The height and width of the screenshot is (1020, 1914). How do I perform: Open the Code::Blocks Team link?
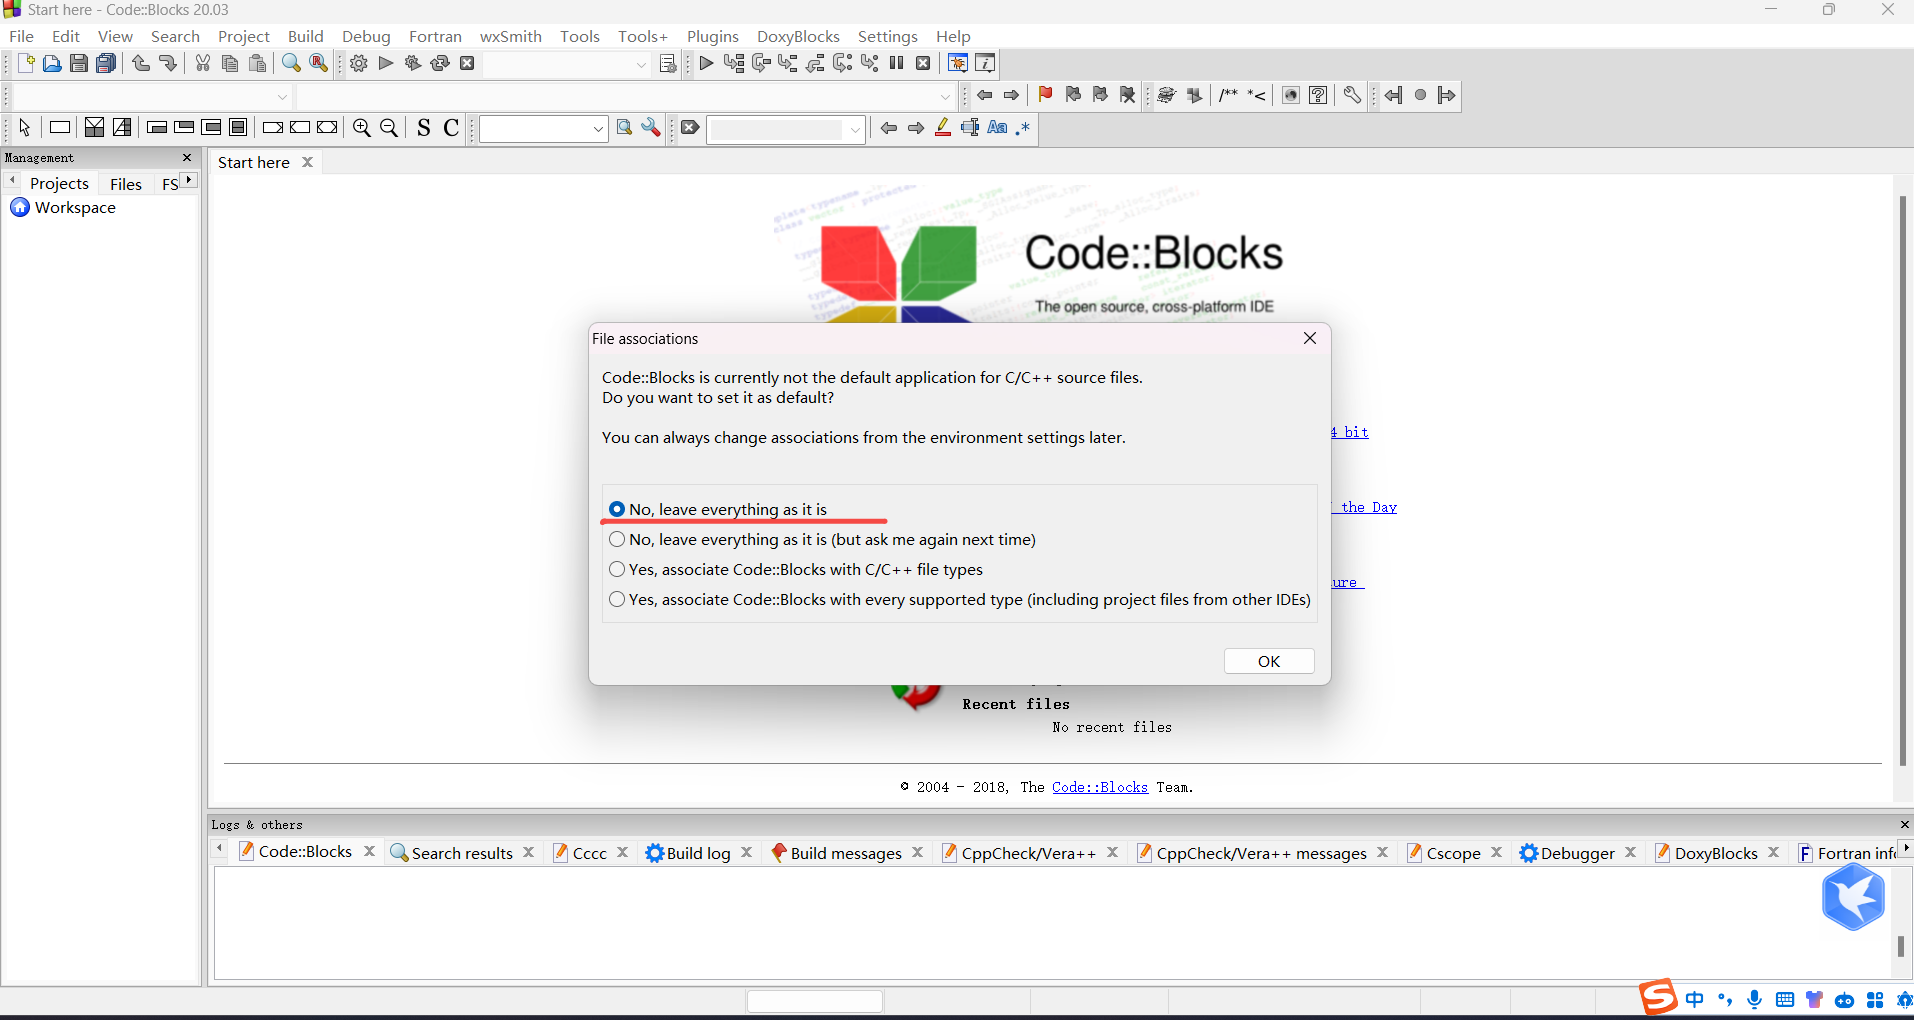pos(1100,787)
